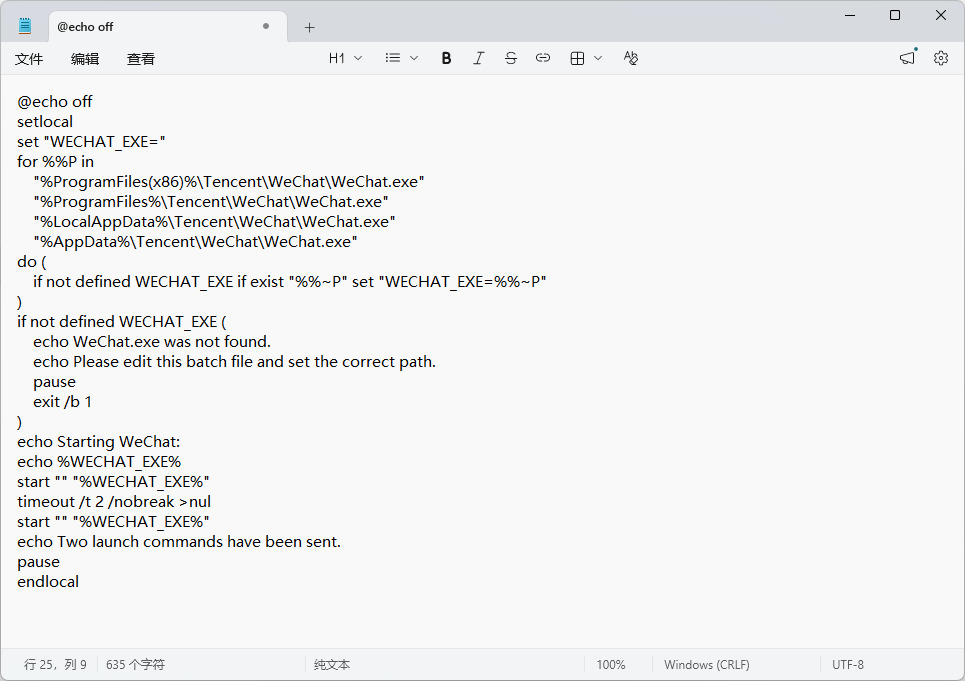The image size is (965, 681).
Task: Click the line 'endlocal' in the editor
Action: (x=48, y=582)
